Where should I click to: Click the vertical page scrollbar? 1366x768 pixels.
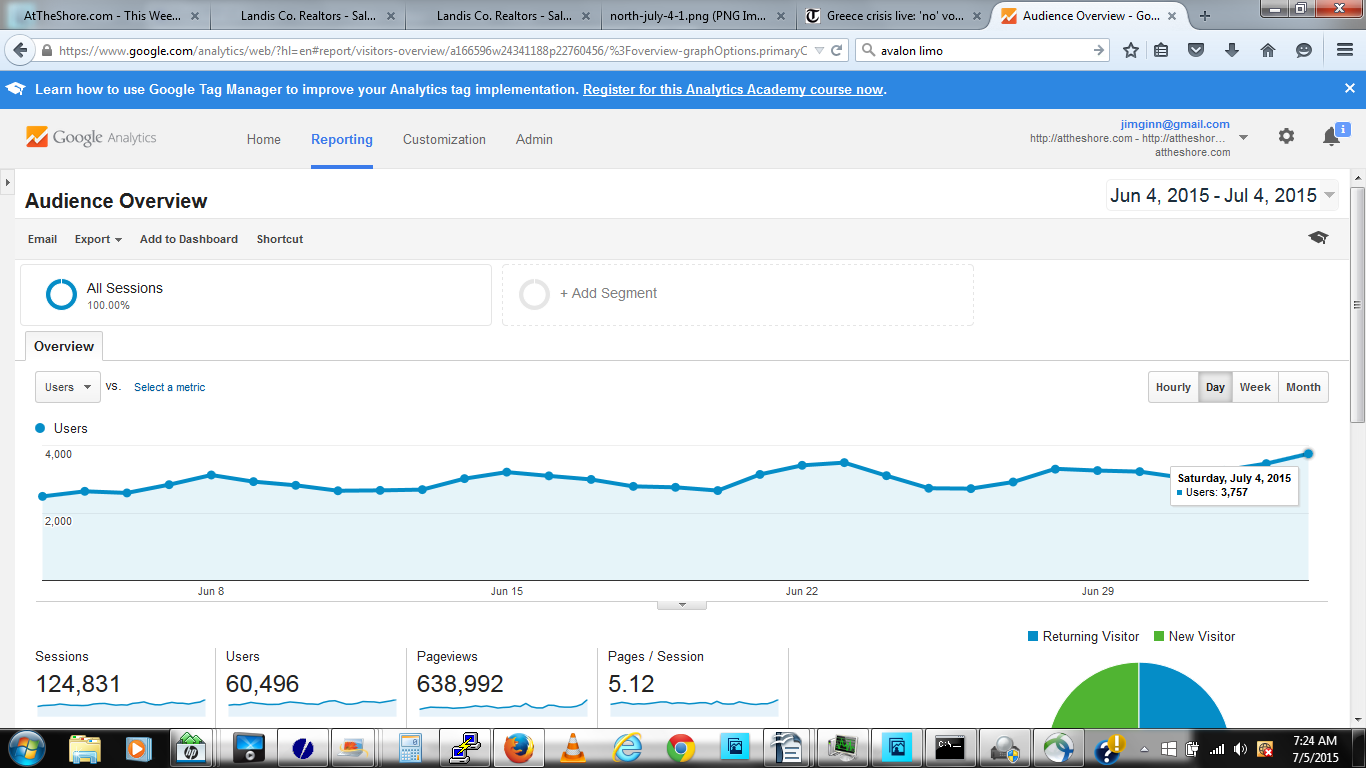(1357, 305)
